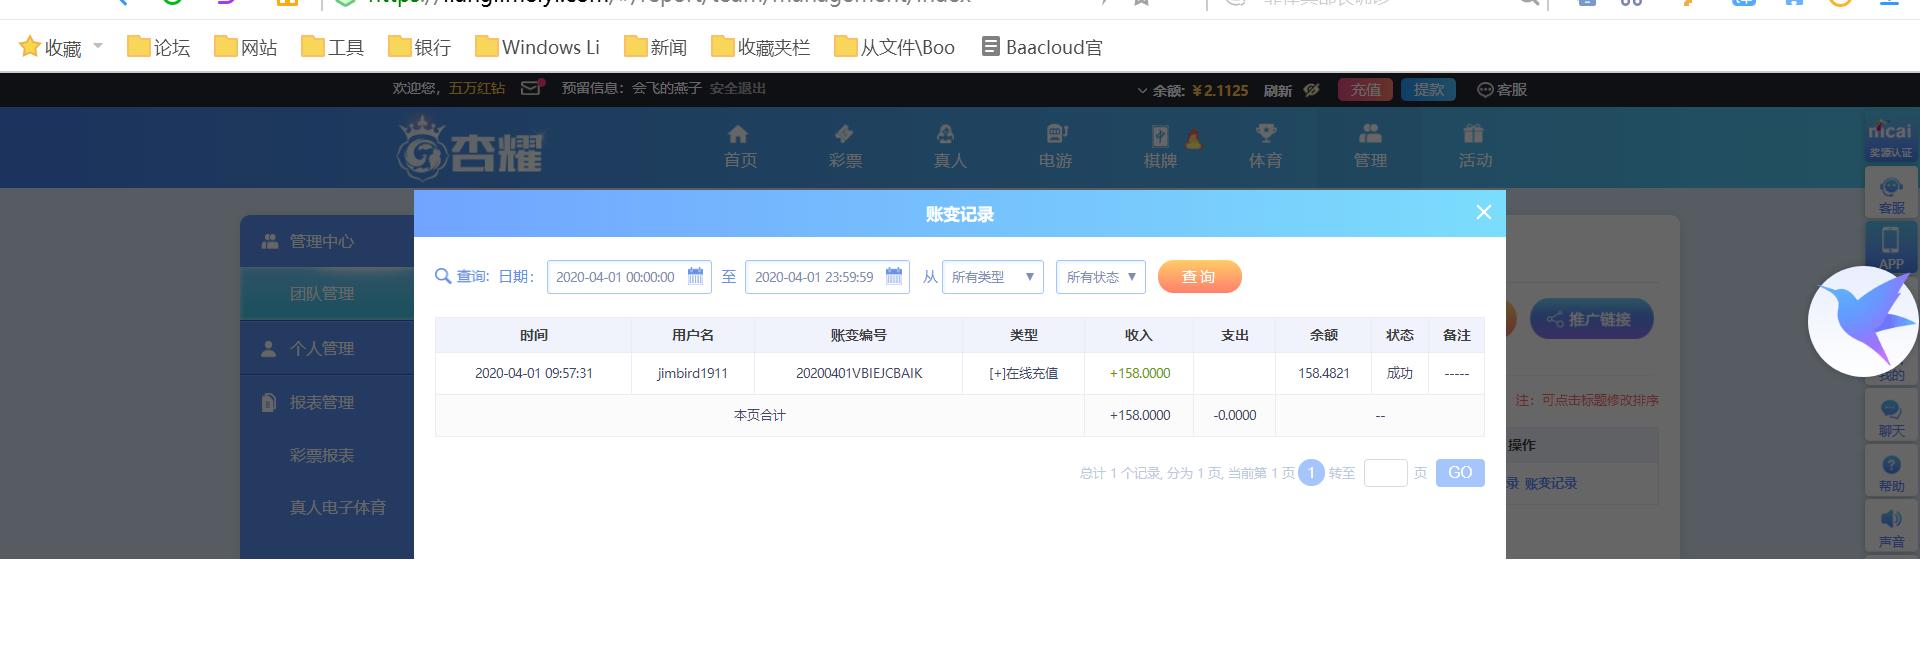
Task: Open the 银行 bookmarks folder
Action: pyautogui.click(x=419, y=47)
